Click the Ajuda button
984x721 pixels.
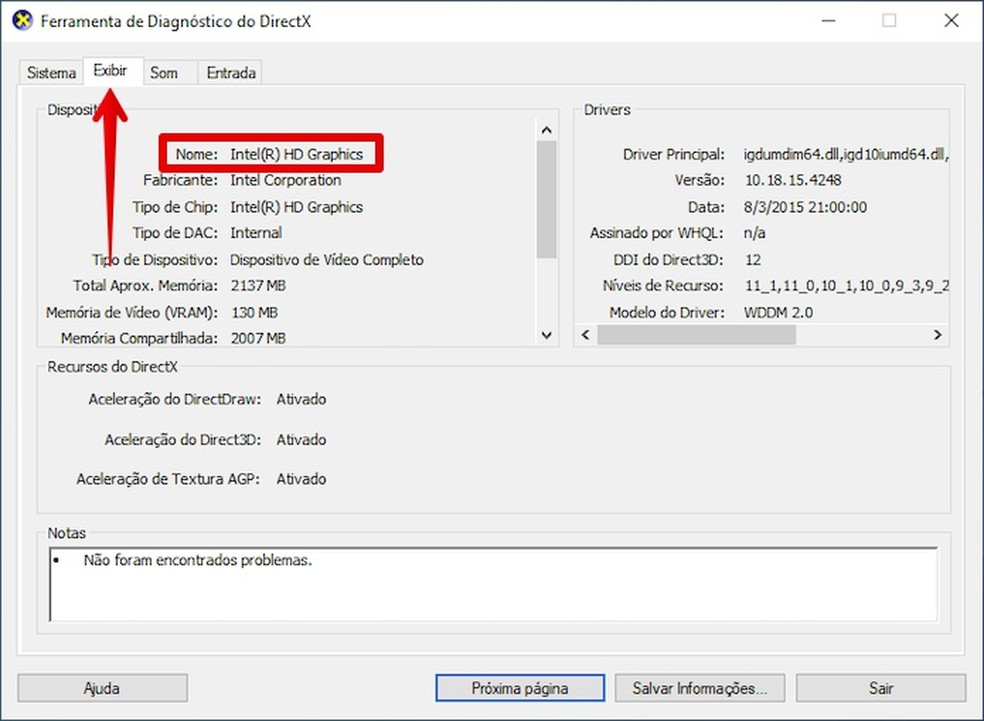[x=102, y=688]
